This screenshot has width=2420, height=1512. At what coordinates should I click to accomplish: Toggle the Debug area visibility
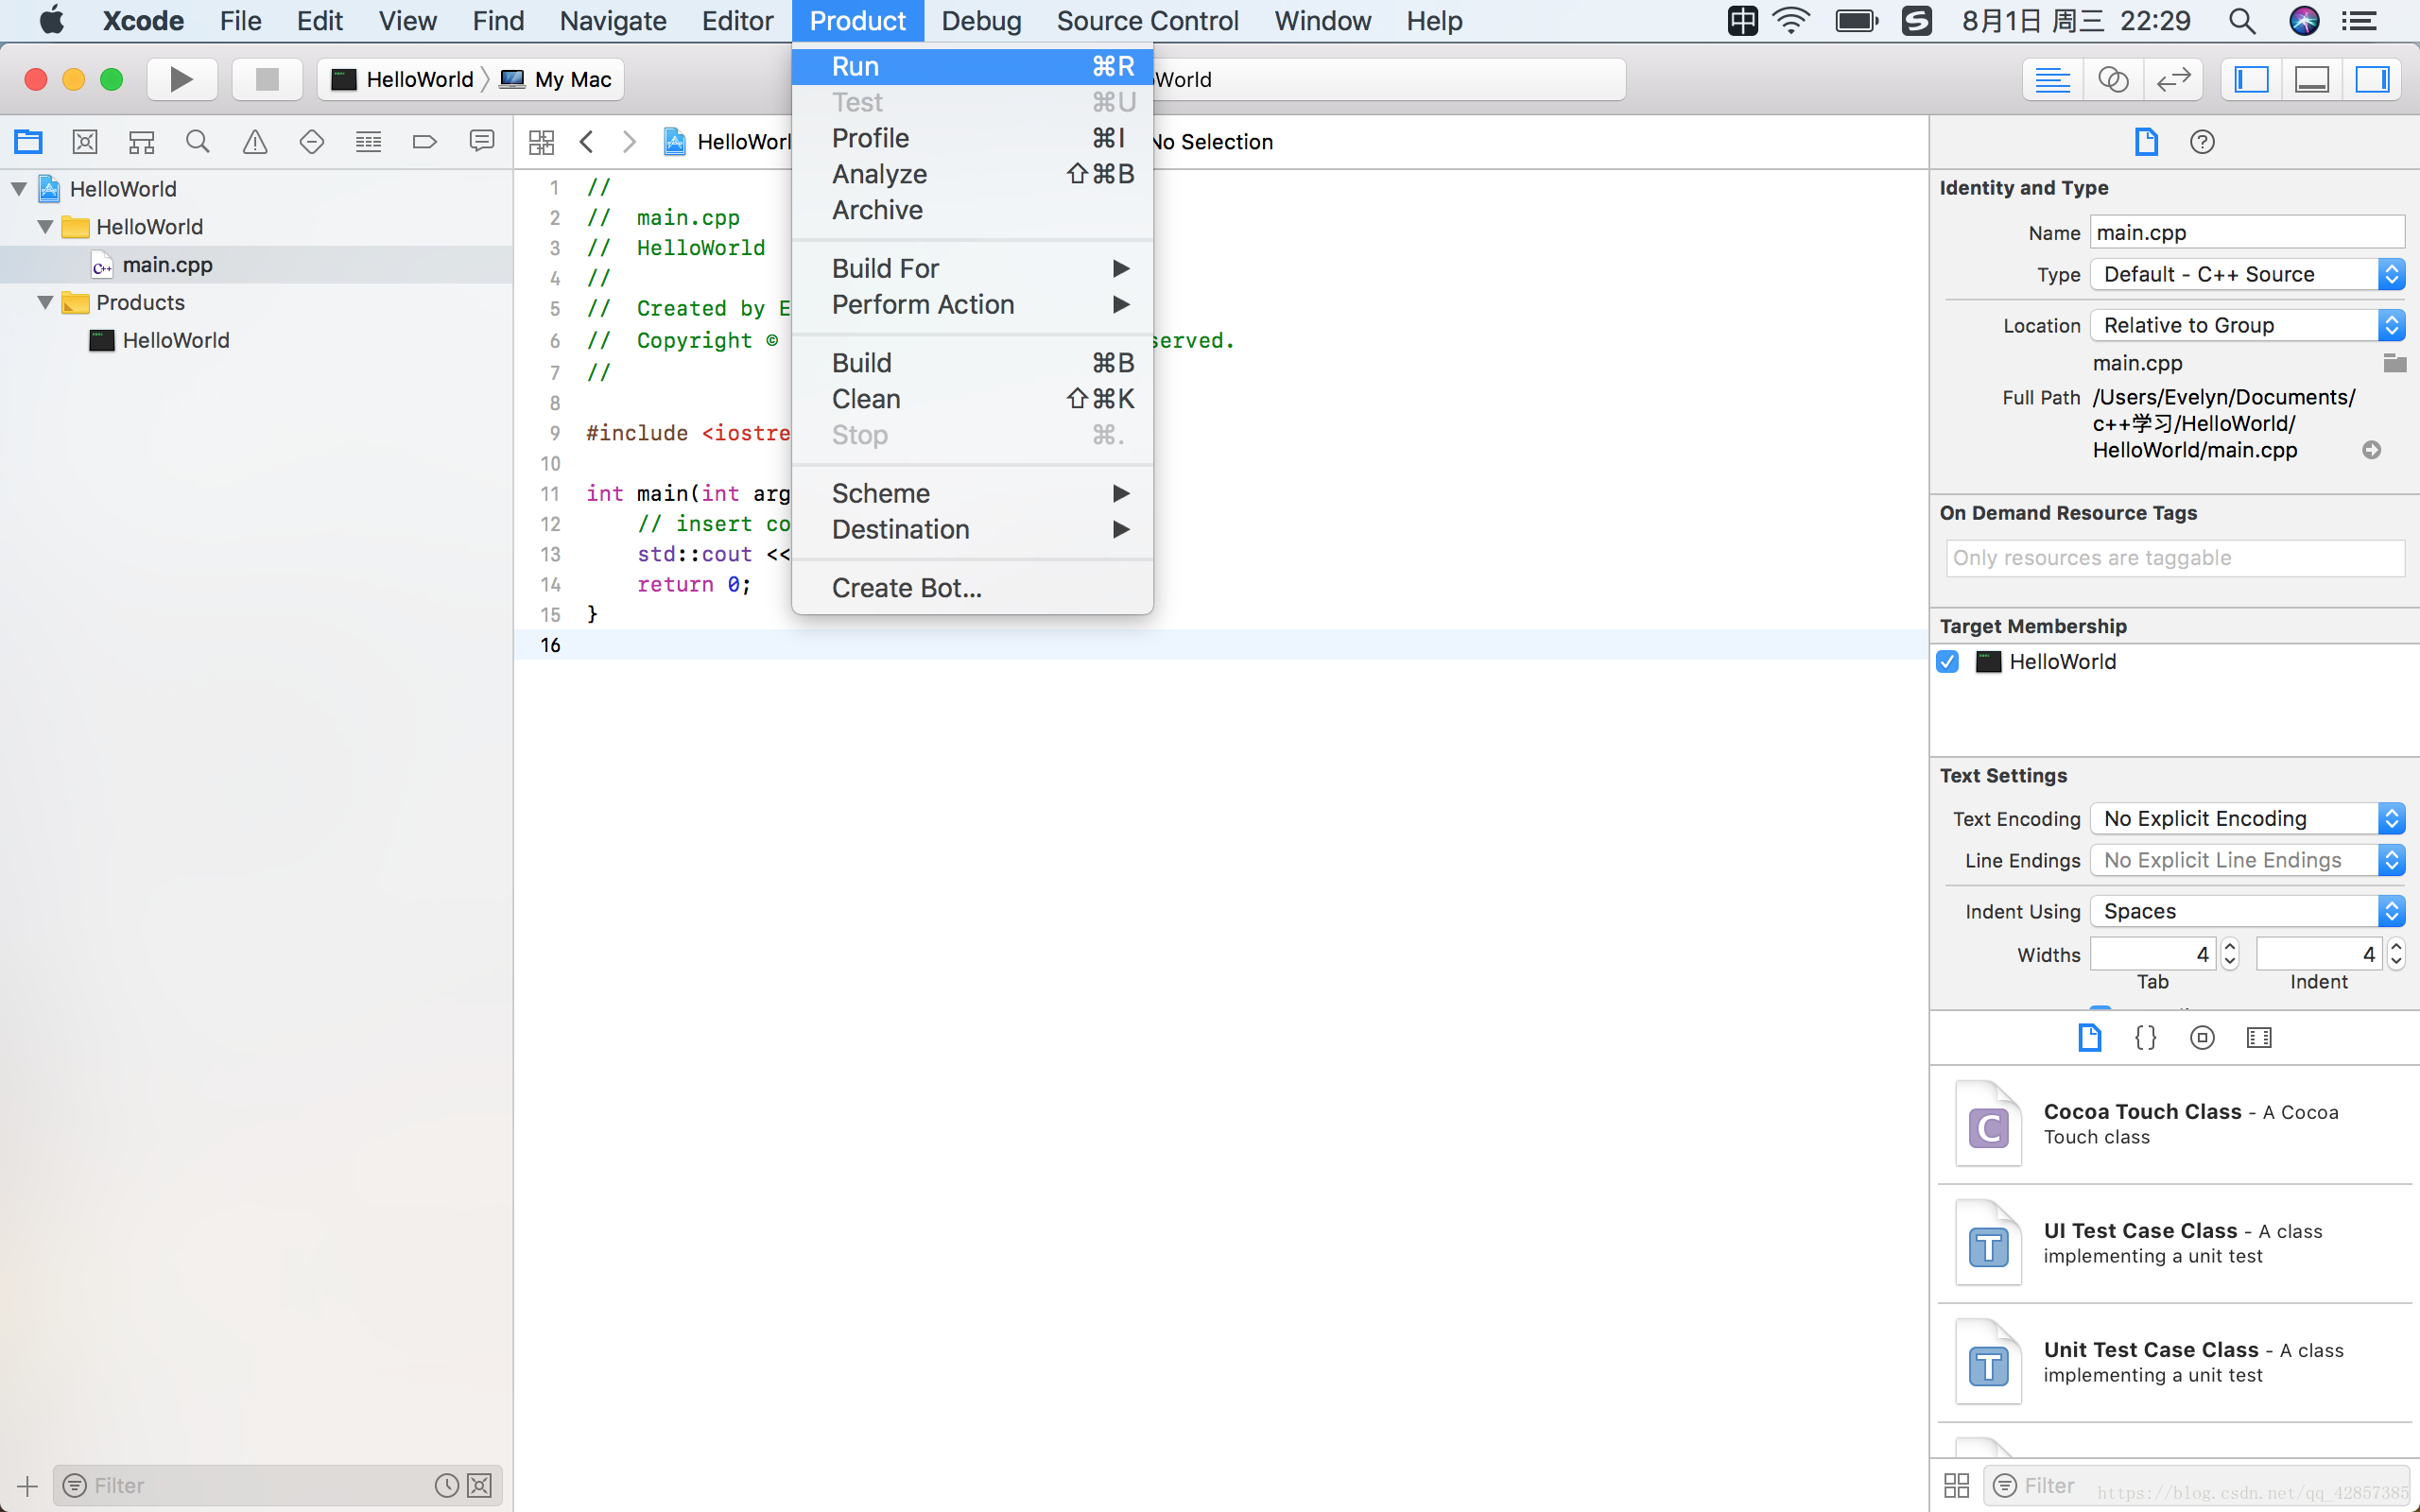click(x=2312, y=79)
